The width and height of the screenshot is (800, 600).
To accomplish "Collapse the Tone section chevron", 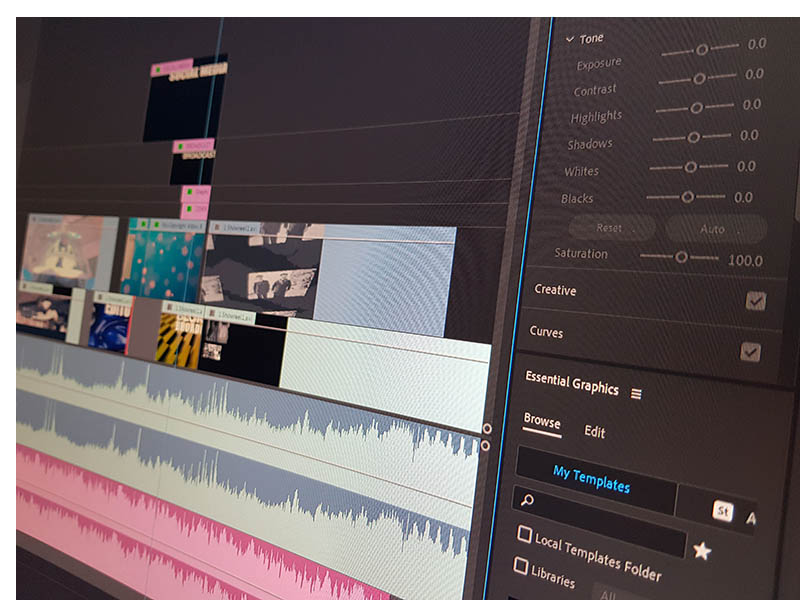I will pyautogui.click(x=570, y=39).
